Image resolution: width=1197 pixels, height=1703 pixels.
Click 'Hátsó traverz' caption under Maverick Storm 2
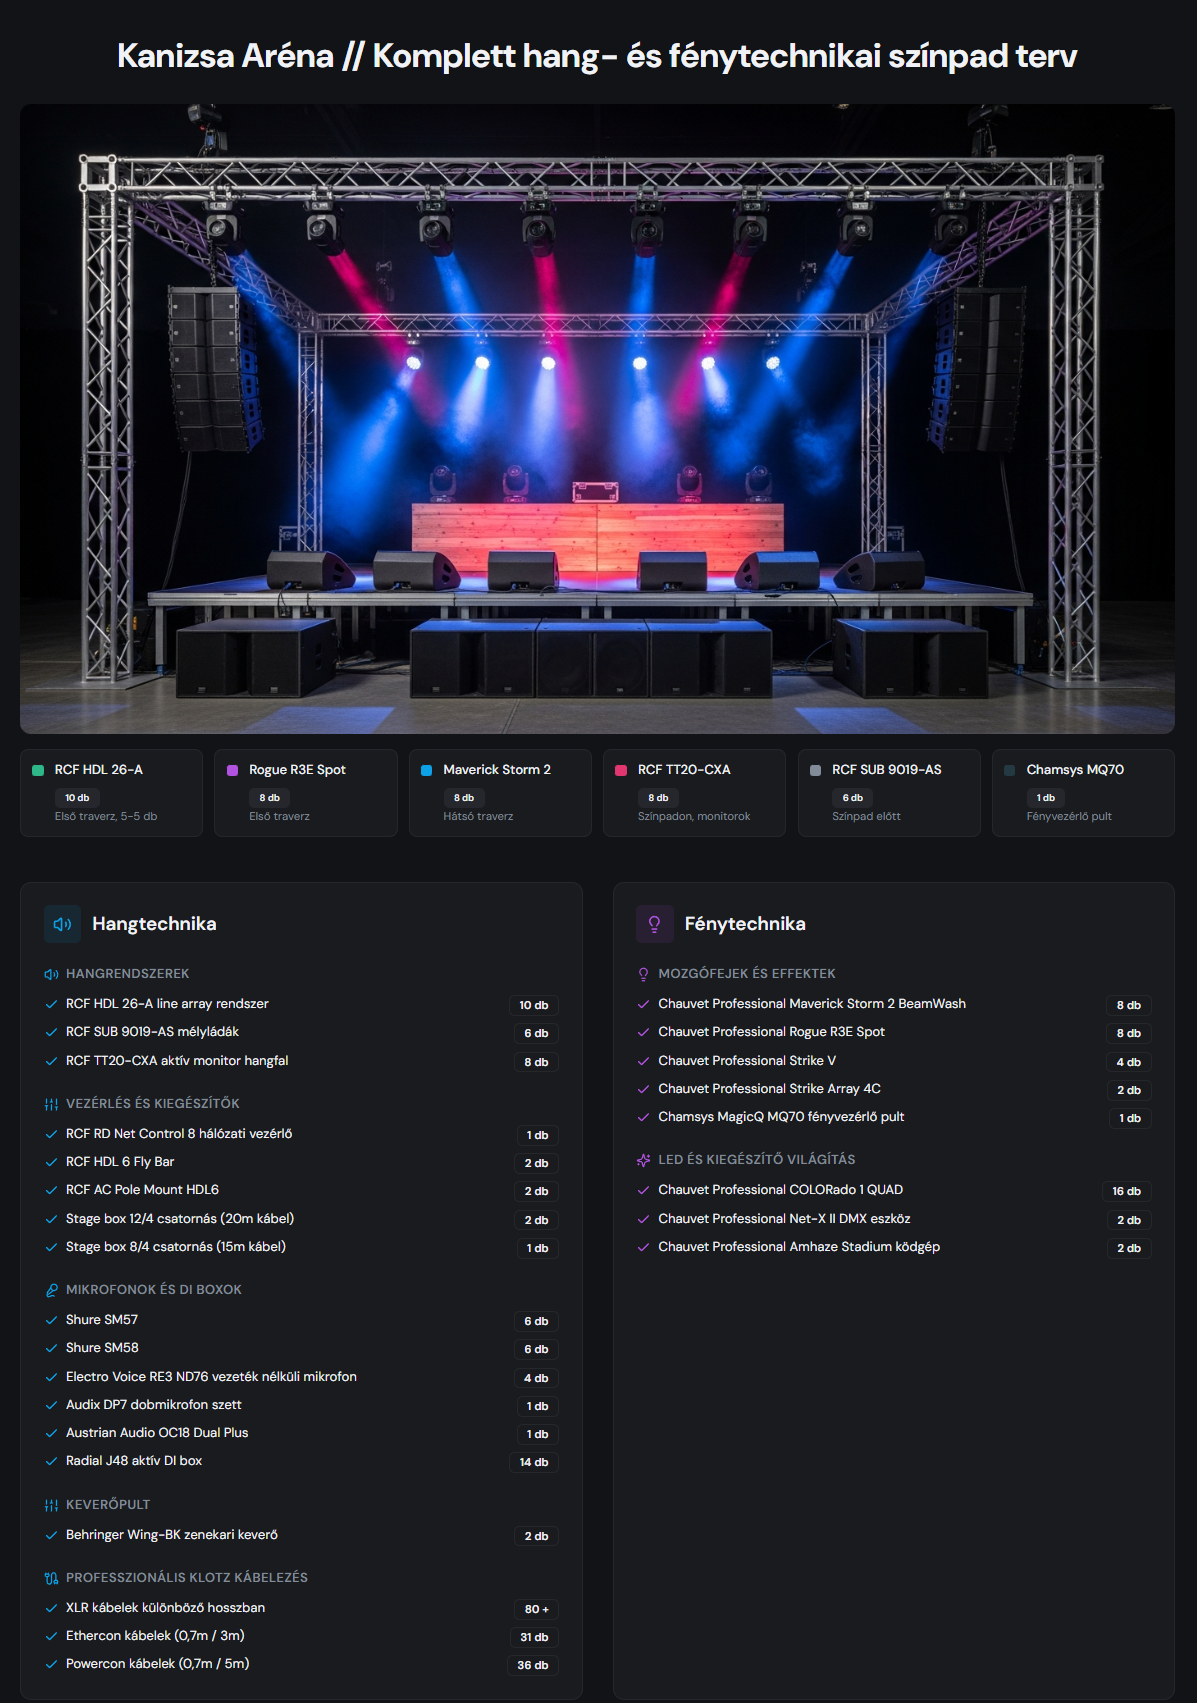(x=478, y=816)
